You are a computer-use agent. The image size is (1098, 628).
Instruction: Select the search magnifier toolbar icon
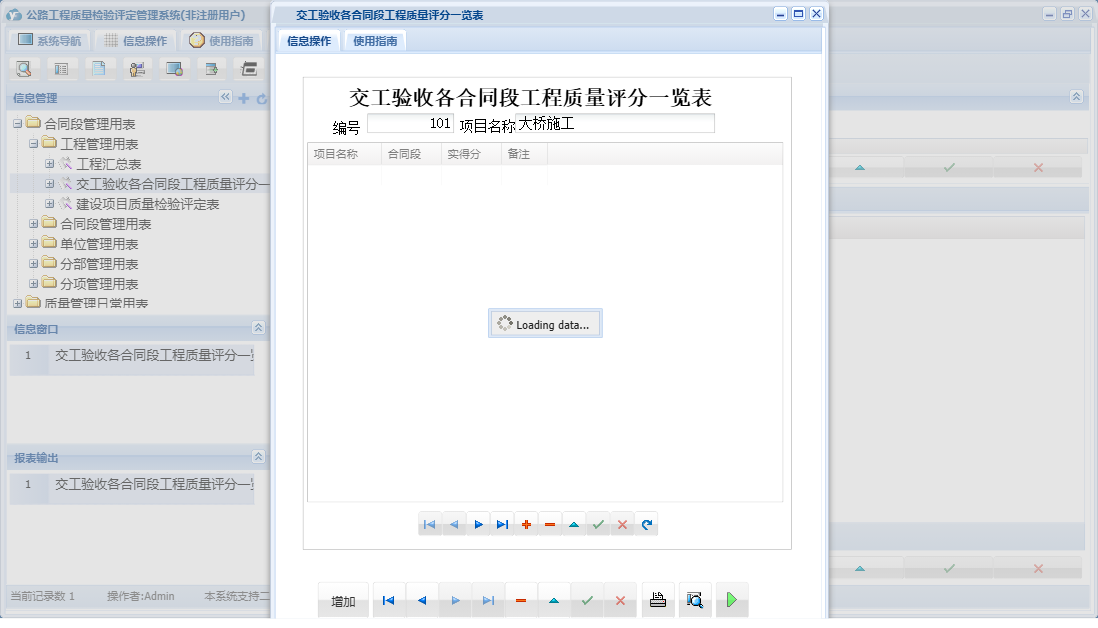click(x=24, y=68)
